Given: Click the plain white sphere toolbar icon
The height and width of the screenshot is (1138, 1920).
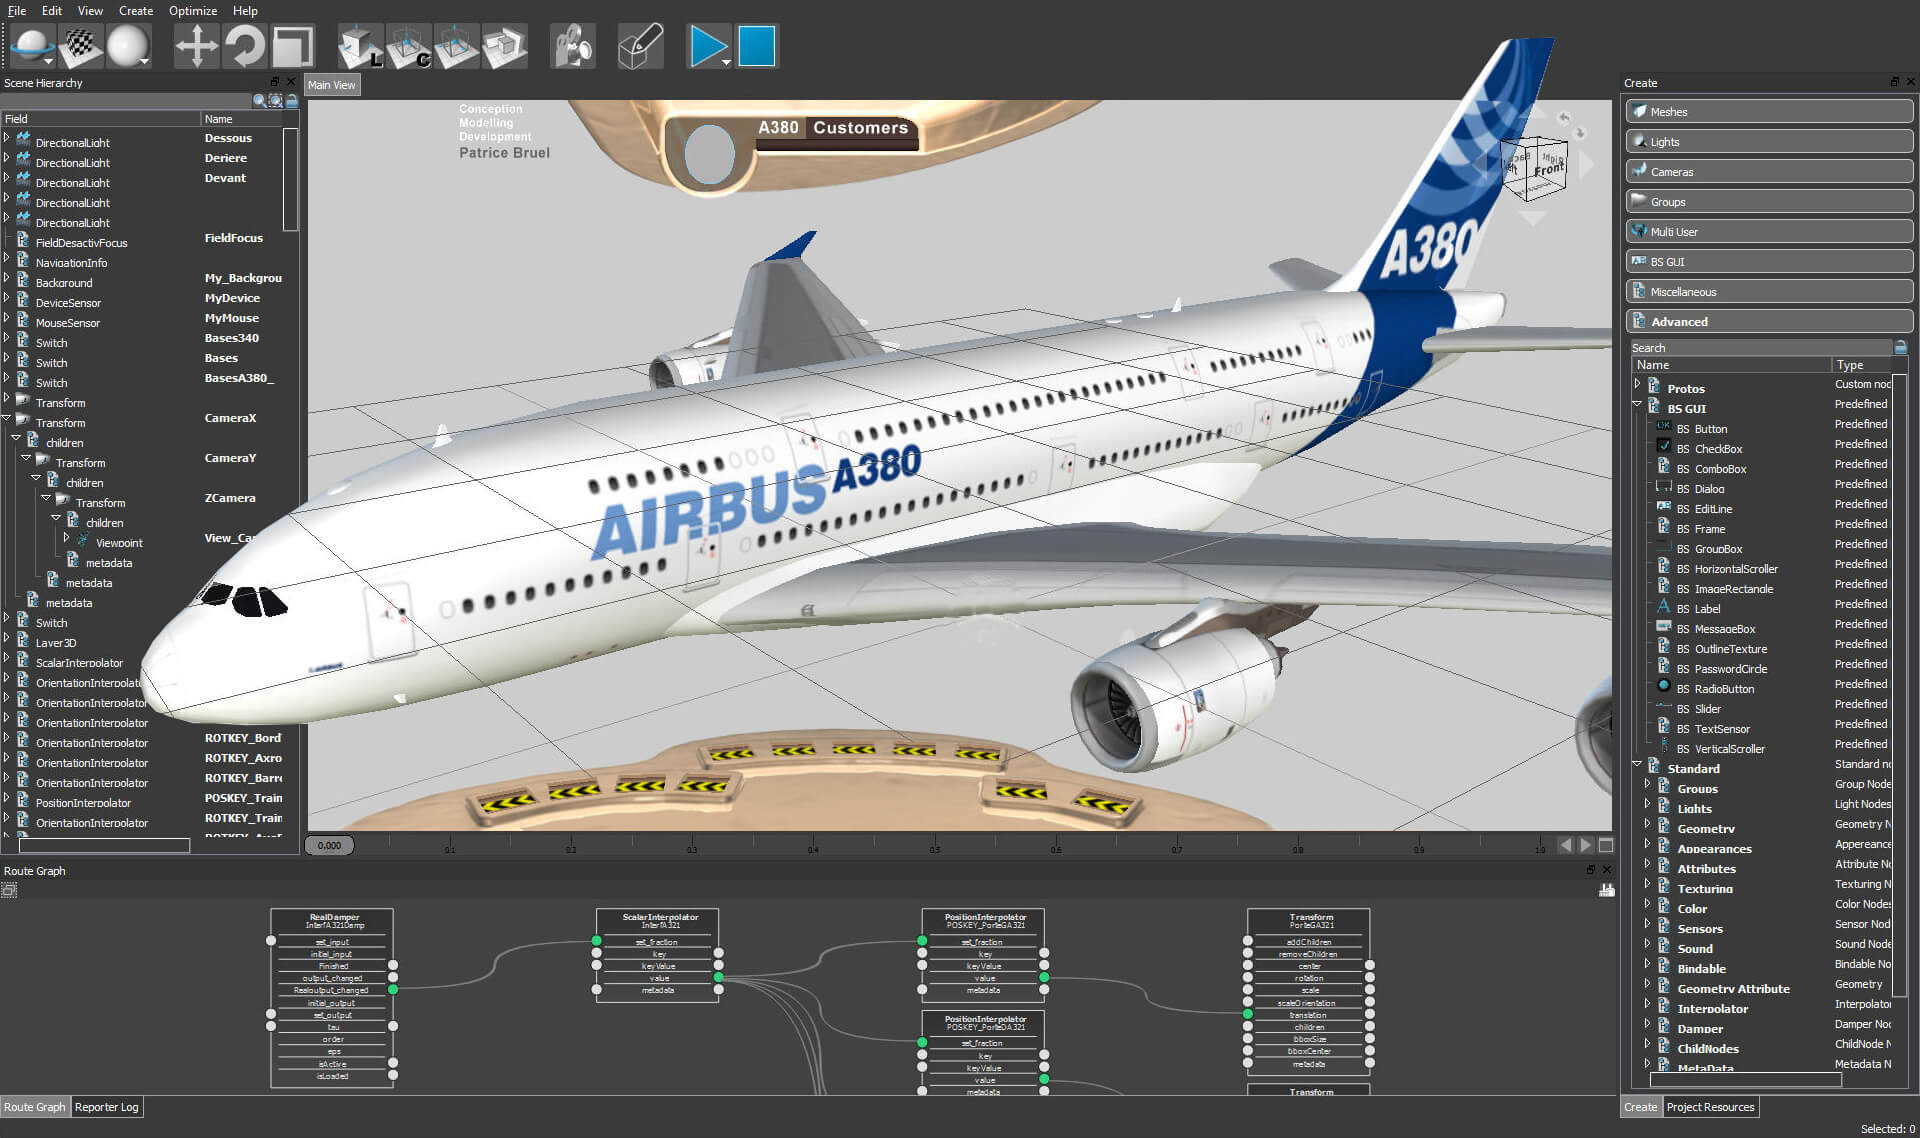Looking at the screenshot, I should point(127,46).
